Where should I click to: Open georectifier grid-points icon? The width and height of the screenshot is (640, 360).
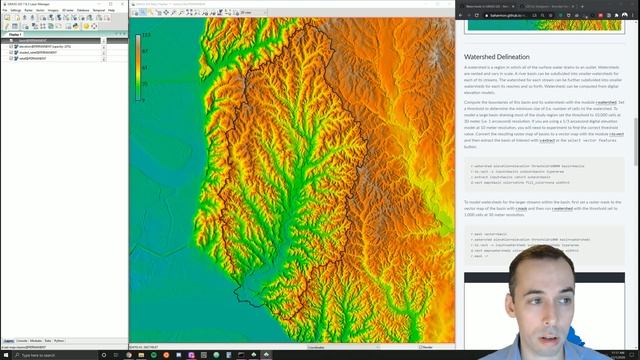[x=43, y=26]
